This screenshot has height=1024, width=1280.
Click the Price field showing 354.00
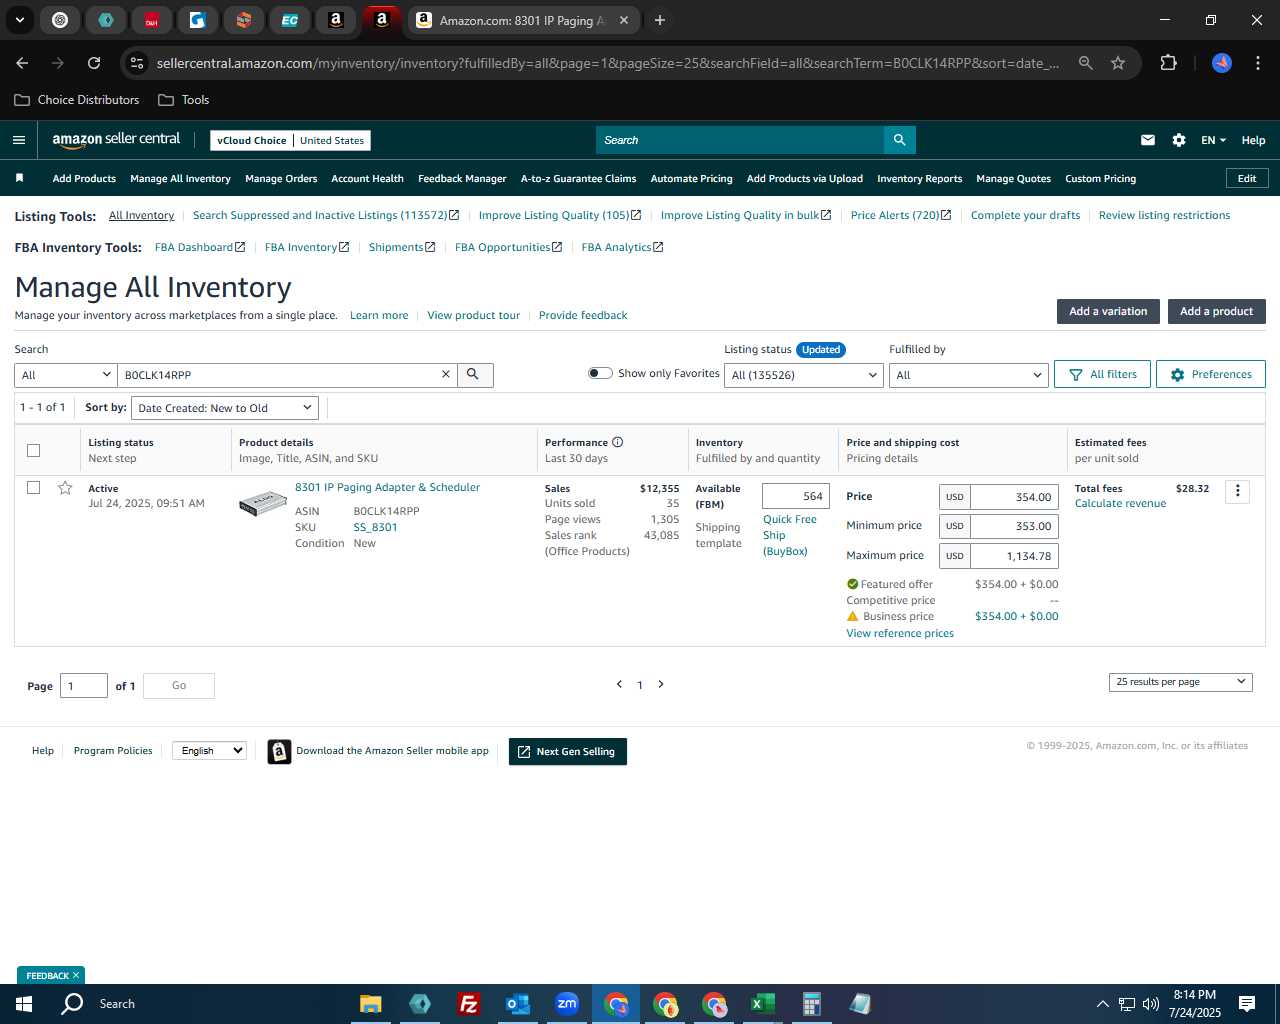tap(1014, 497)
